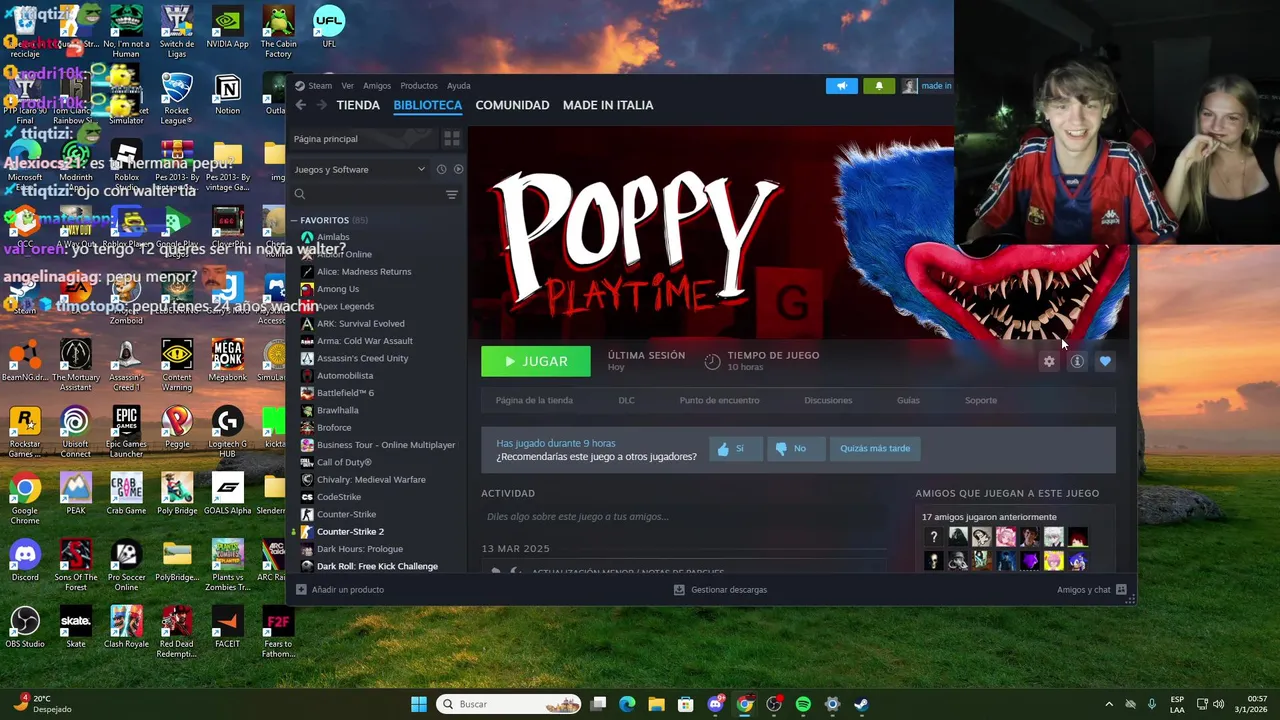This screenshot has width=1280, height=720.
Task: Click the library search field
Action: (x=365, y=194)
